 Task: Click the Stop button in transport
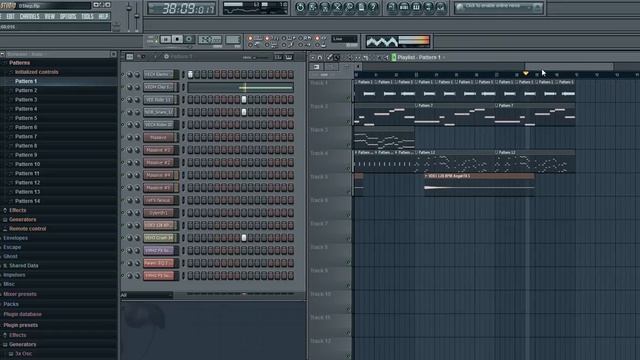[x=177, y=39]
